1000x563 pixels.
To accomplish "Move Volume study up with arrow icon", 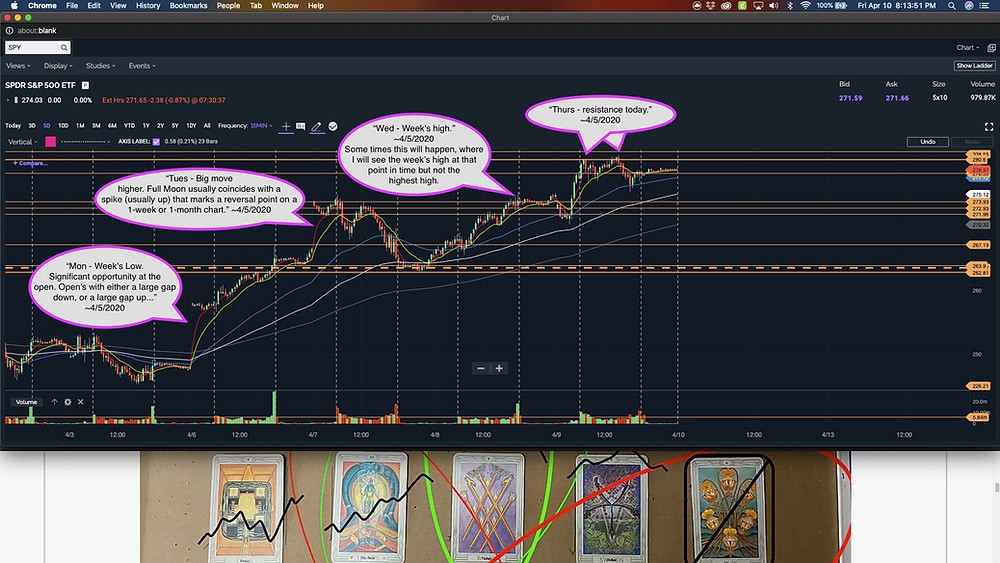I will point(54,402).
